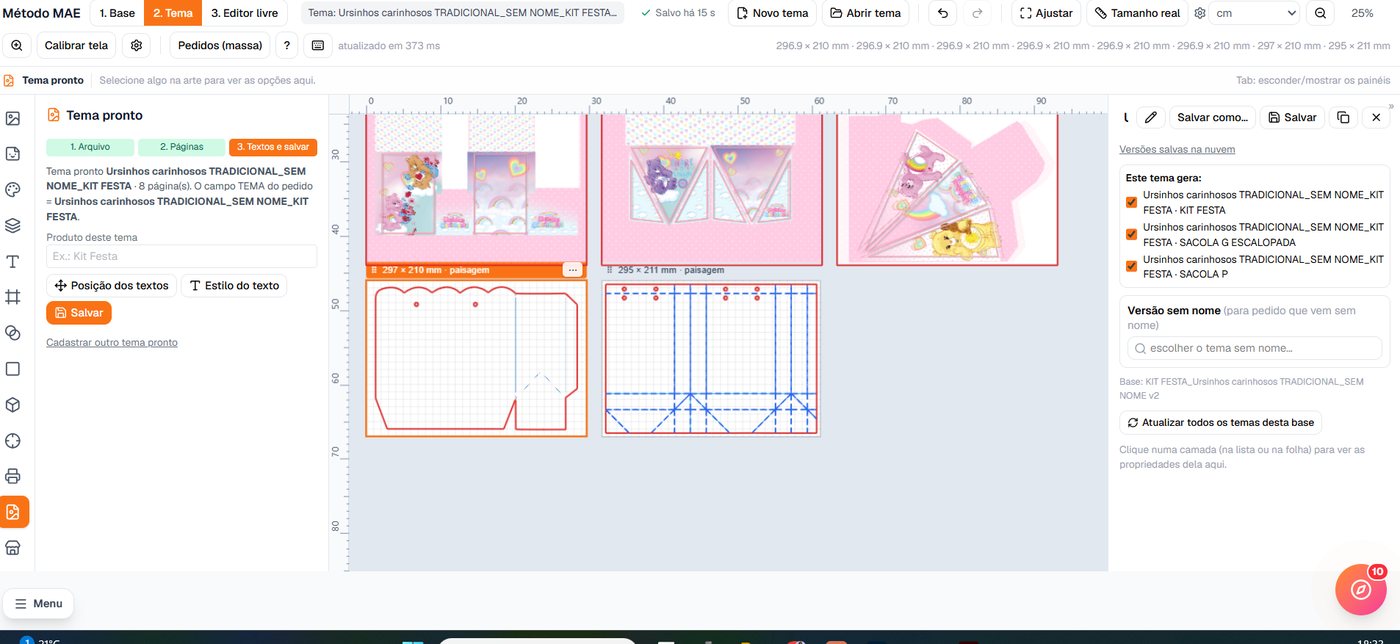1400x644 pixels.
Task: Click the Ajustar fit button
Action: (1046, 13)
